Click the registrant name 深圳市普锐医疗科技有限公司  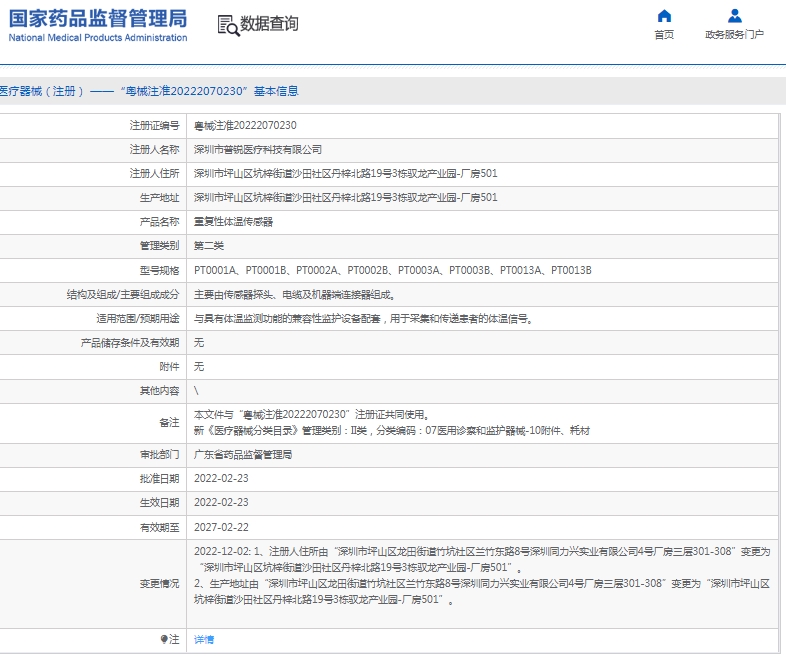click(x=257, y=149)
